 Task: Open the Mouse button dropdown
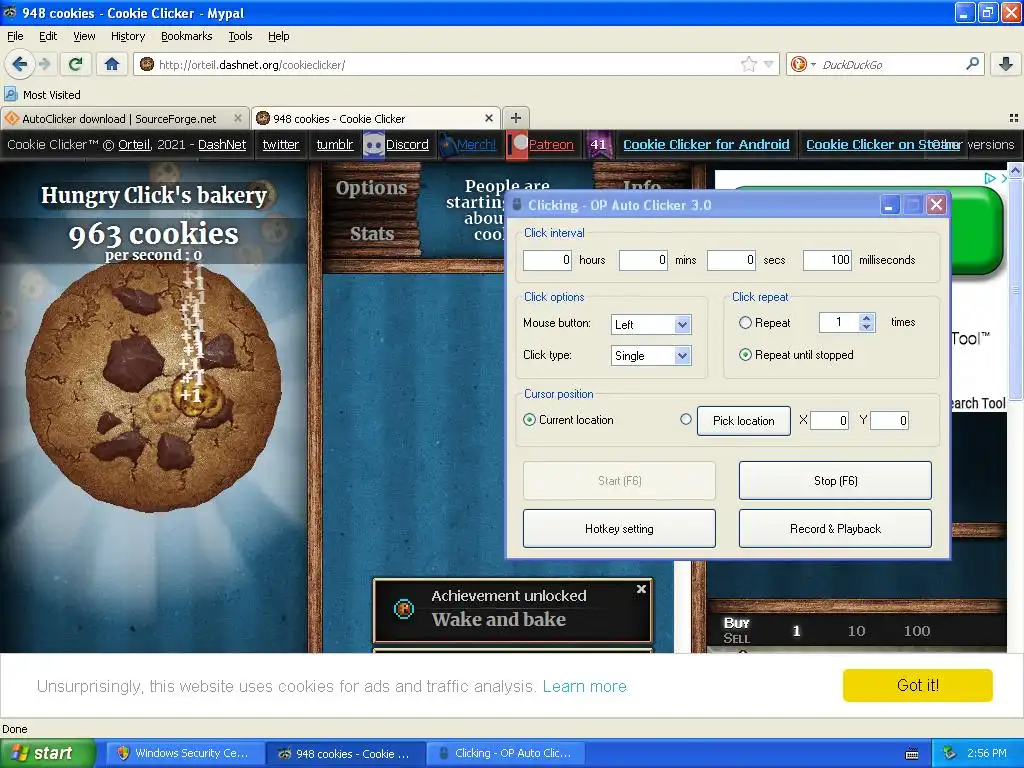(651, 325)
